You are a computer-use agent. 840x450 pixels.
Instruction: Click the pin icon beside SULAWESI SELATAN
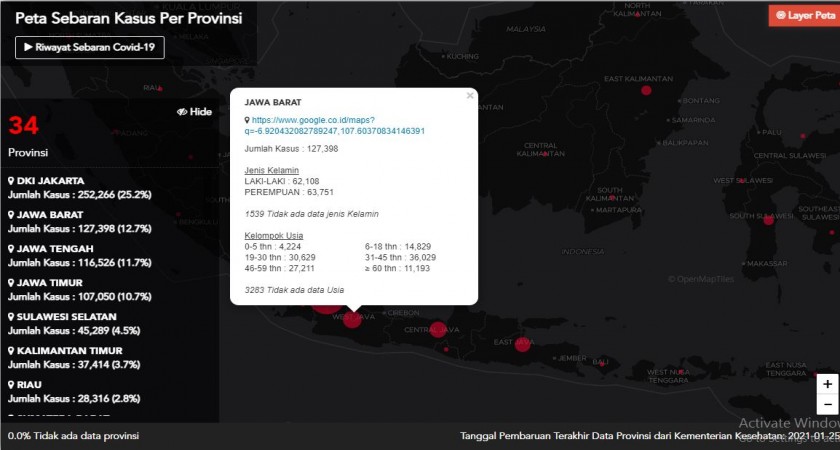(x=11, y=317)
